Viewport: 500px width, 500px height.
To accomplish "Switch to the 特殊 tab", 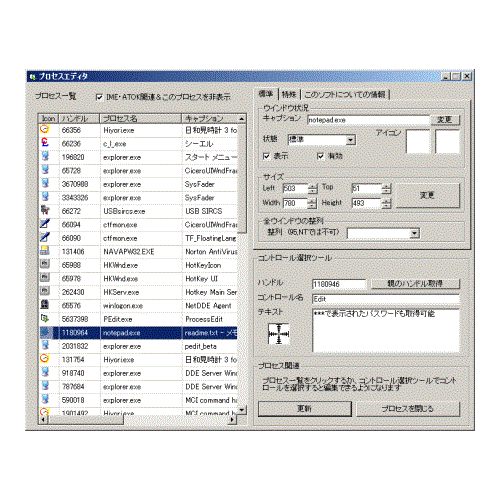I will coord(289,95).
